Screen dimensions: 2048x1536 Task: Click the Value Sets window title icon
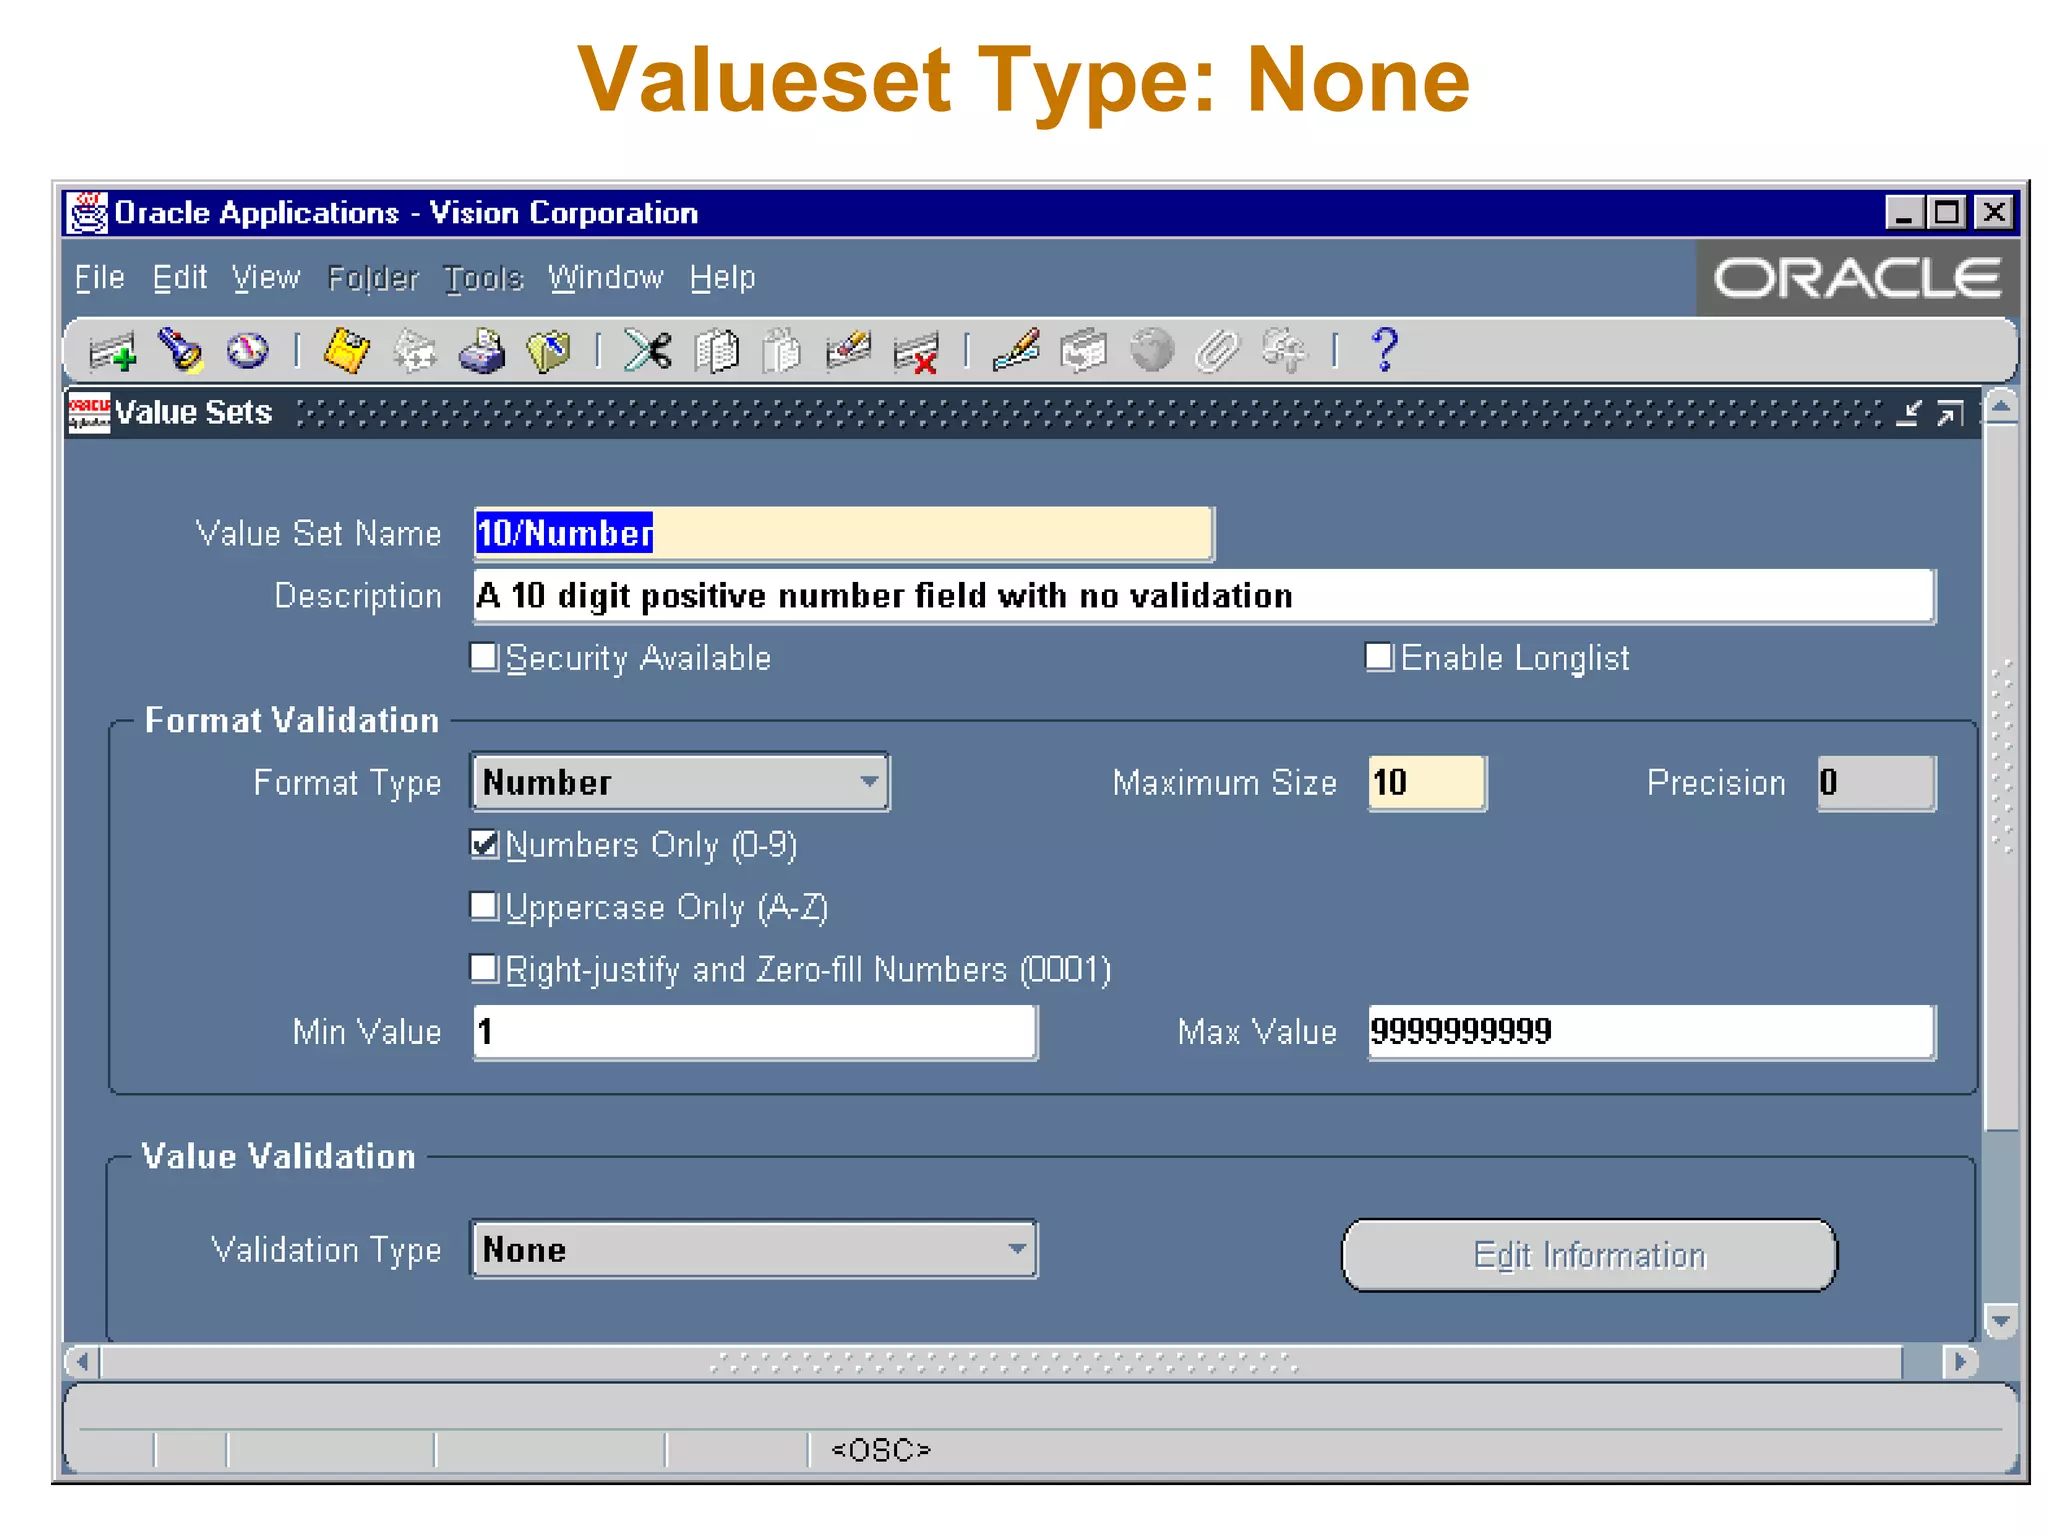tap(89, 413)
